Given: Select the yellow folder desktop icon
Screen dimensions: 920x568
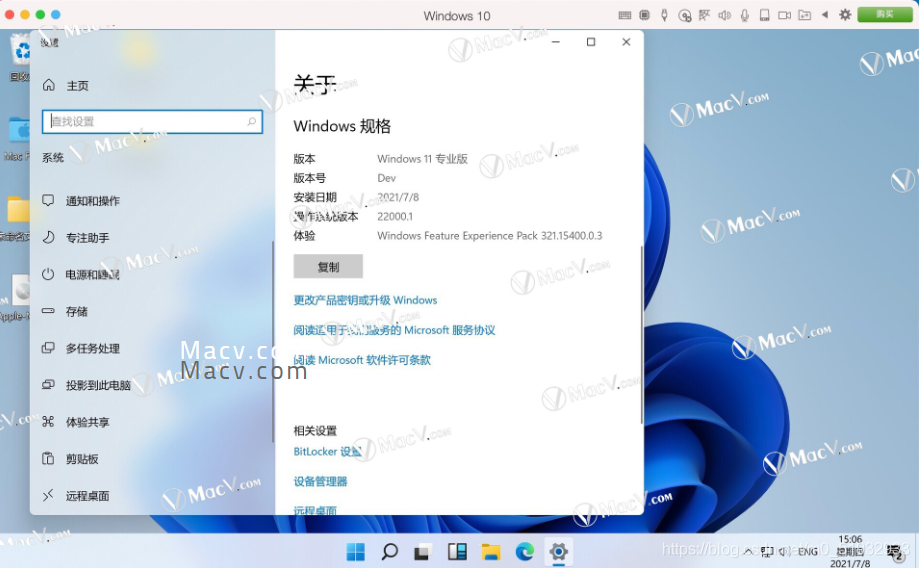Looking at the screenshot, I should pyautogui.click(x=18, y=219).
